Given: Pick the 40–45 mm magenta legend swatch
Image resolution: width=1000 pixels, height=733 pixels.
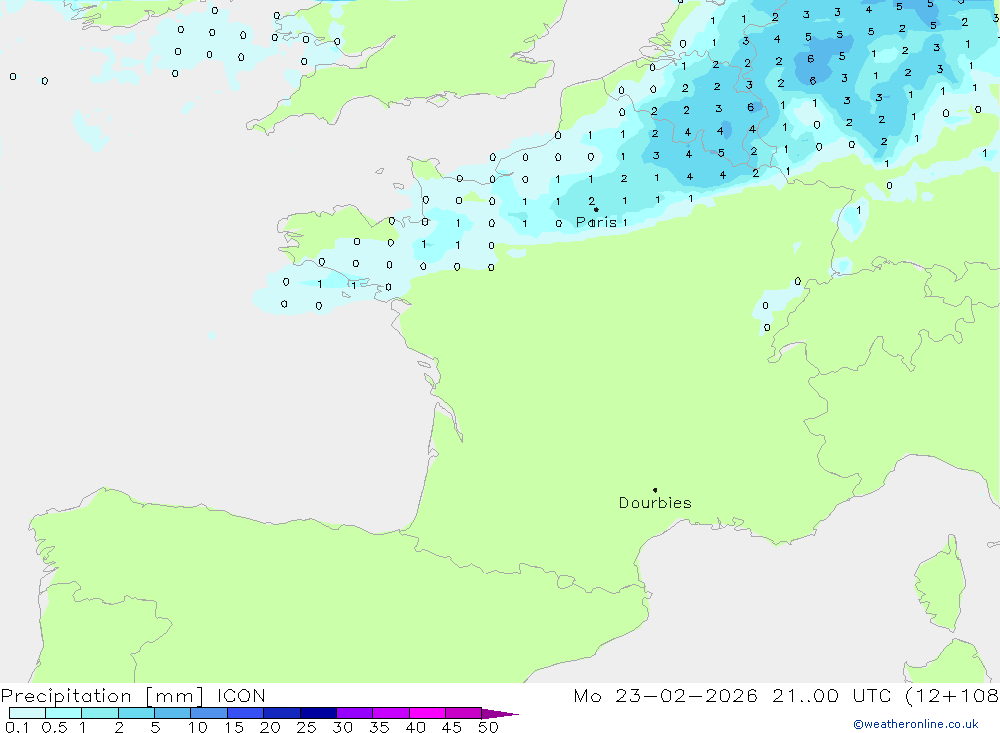Looking at the screenshot, I should 427,713.
